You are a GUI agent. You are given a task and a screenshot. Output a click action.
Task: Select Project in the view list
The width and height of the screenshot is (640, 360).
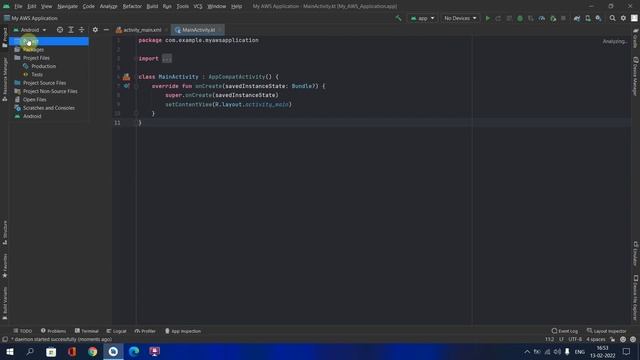[x=49, y=41]
